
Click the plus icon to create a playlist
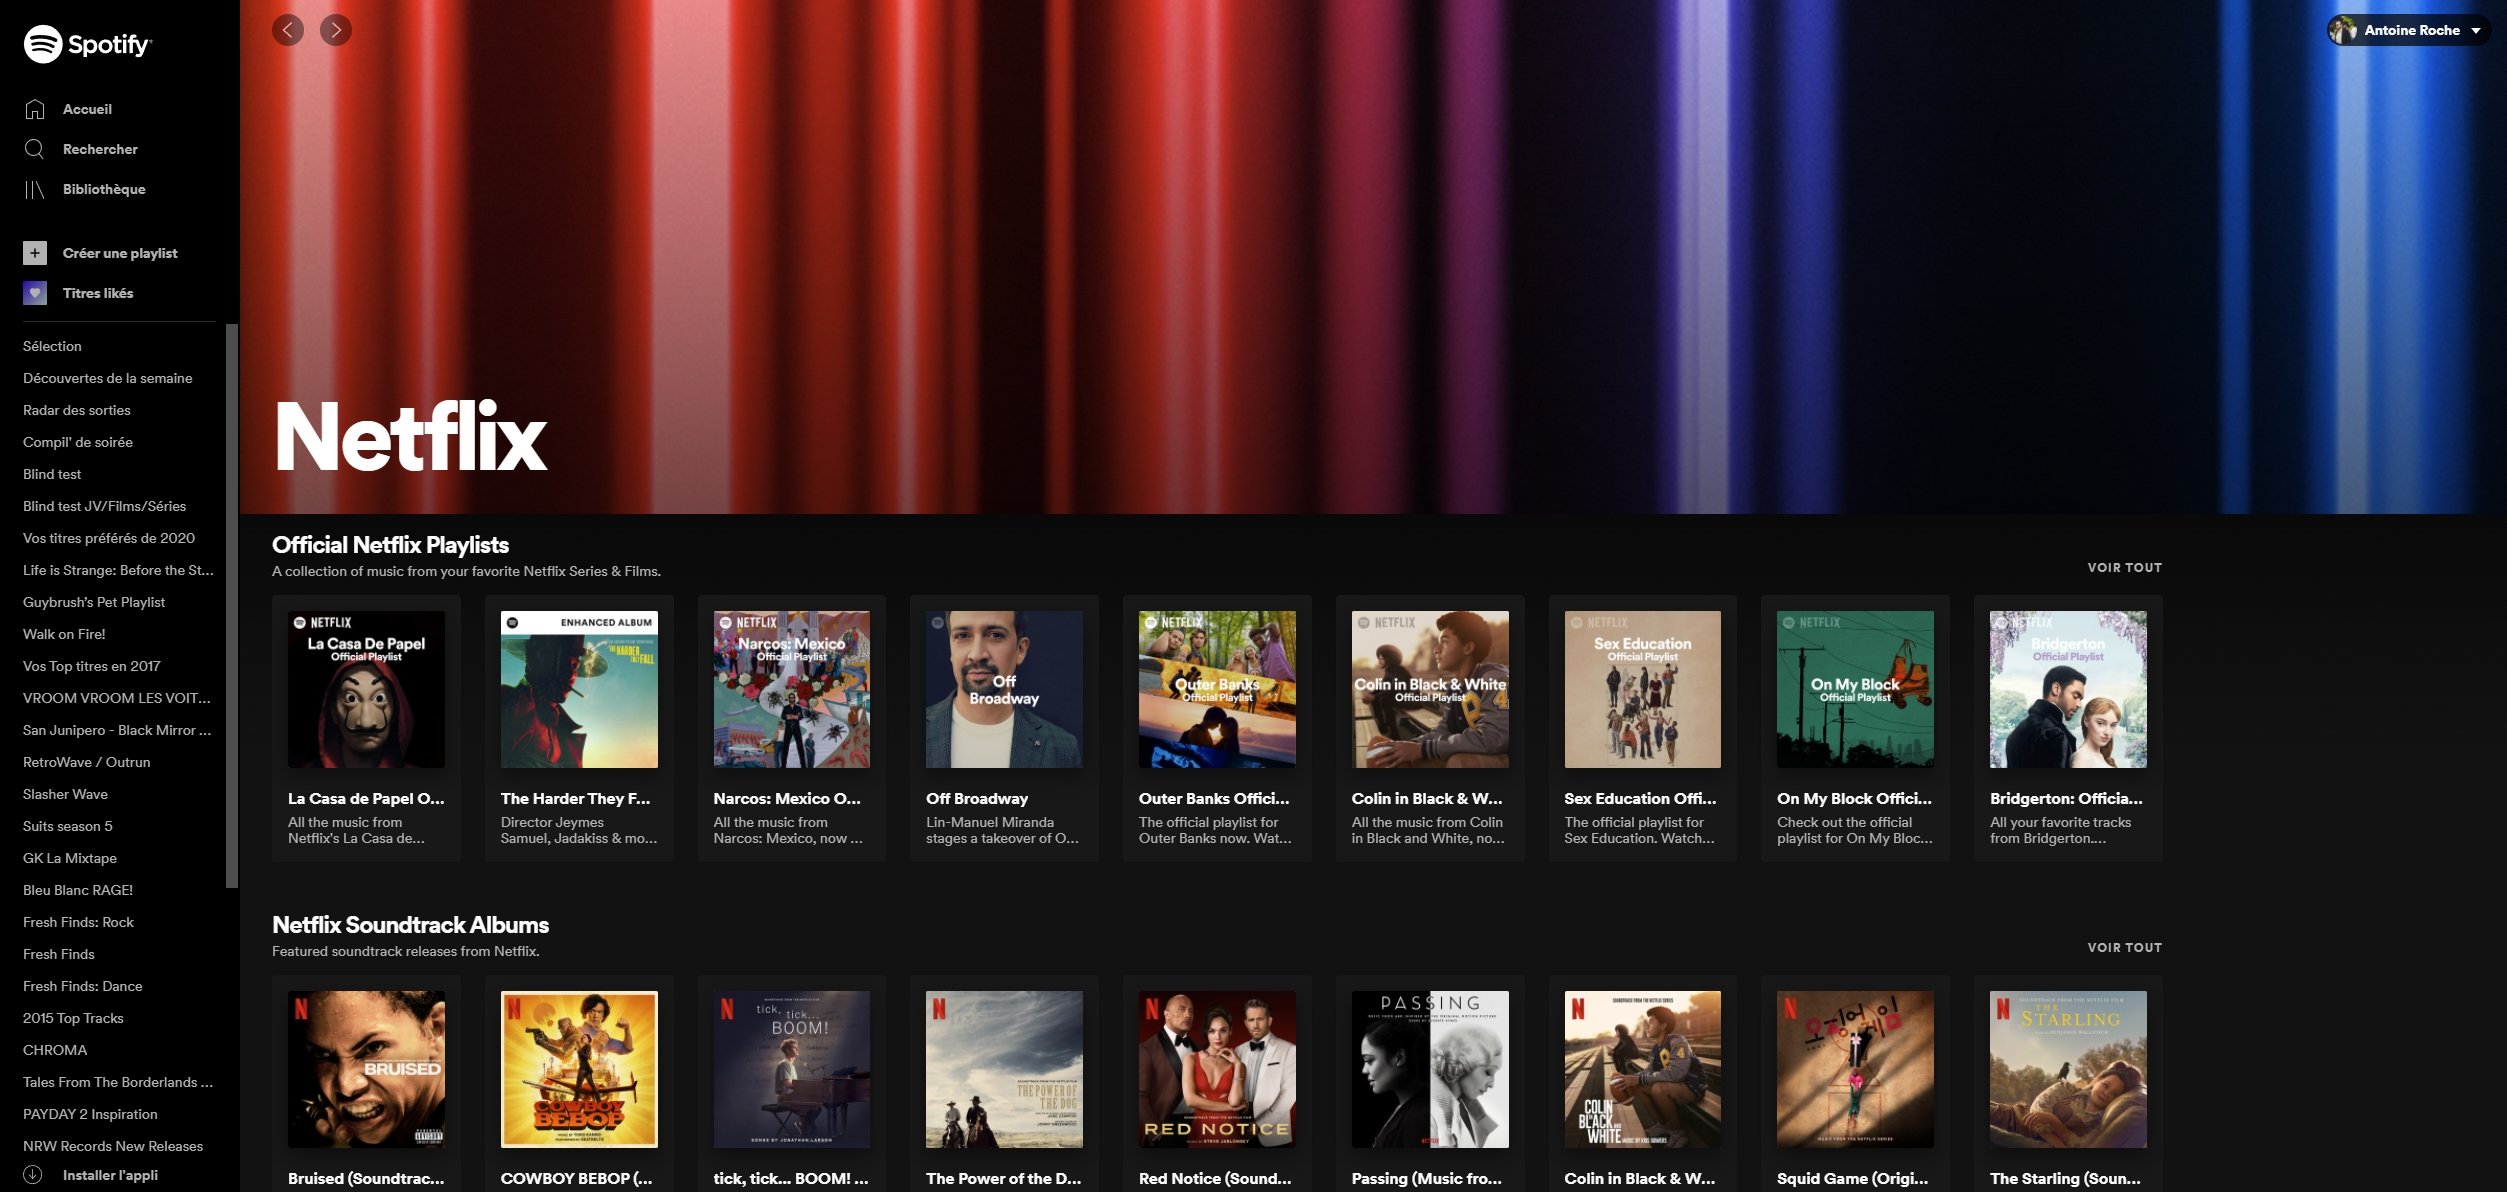pyautogui.click(x=35, y=253)
